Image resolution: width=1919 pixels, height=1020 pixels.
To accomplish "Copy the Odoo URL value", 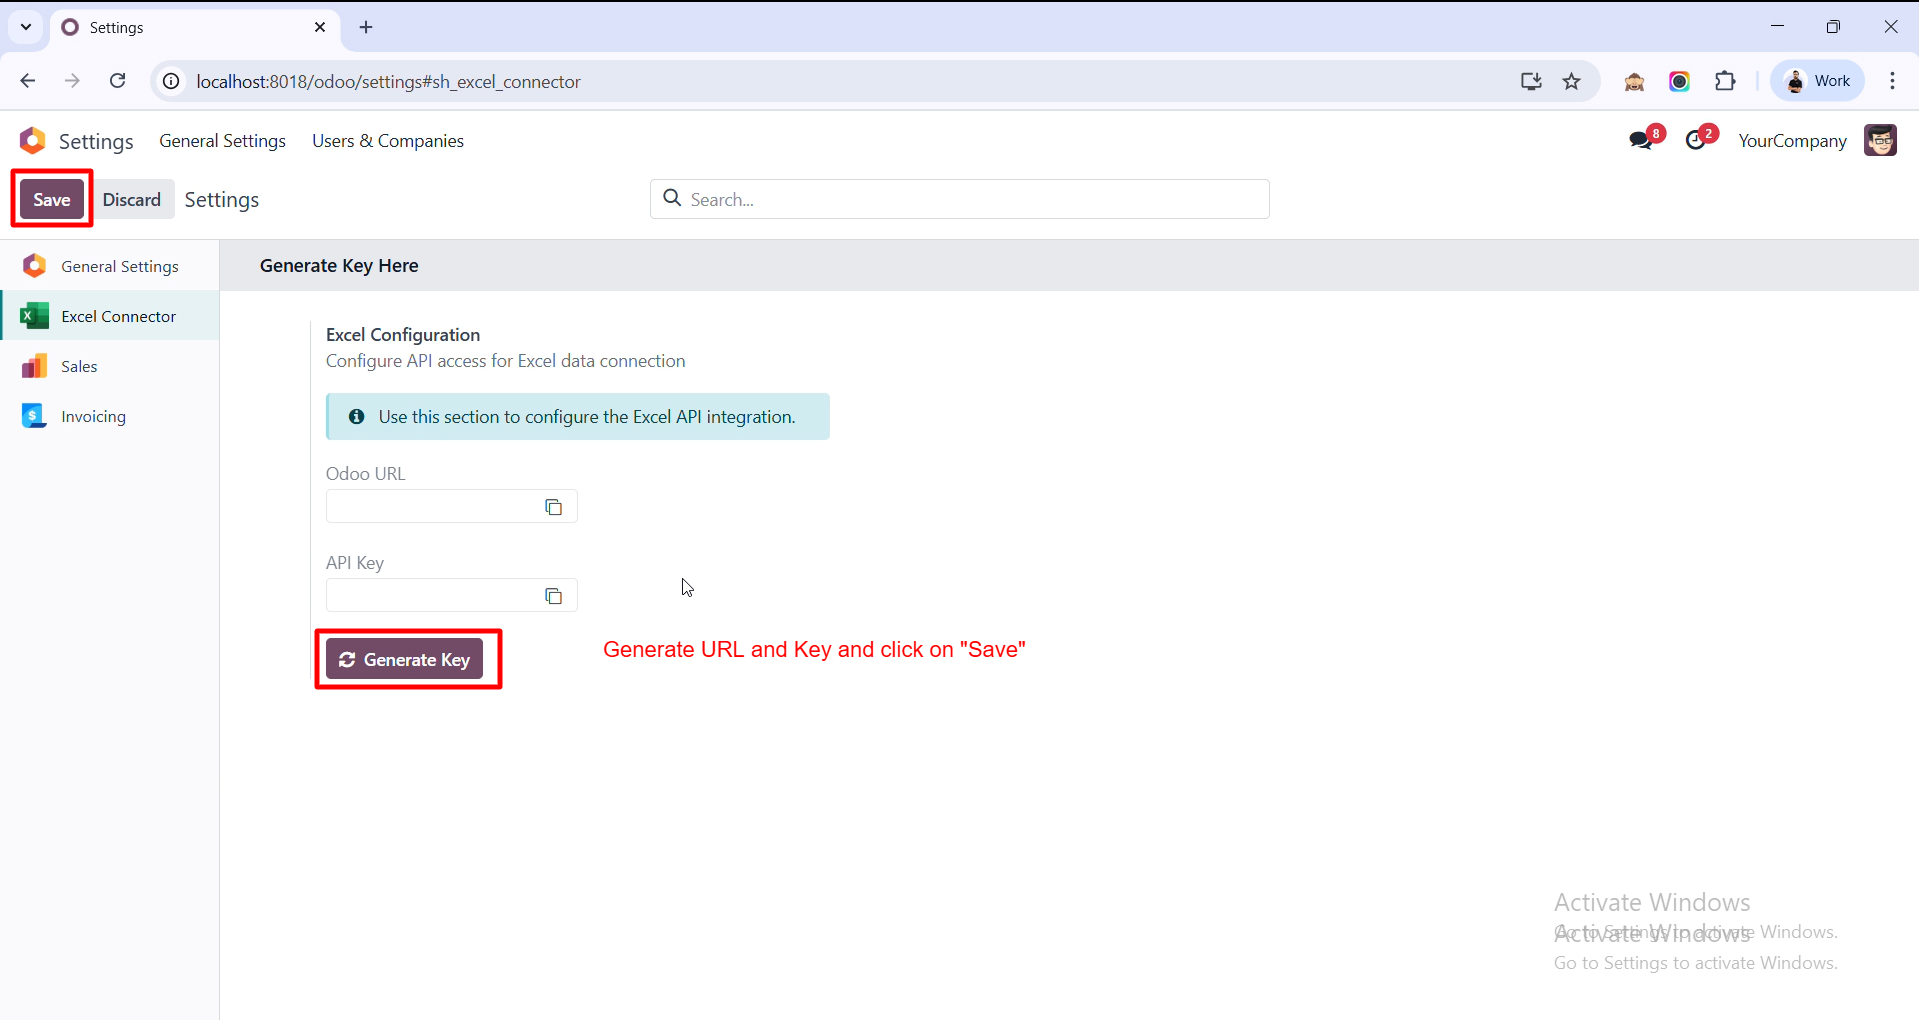I will point(553,507).
